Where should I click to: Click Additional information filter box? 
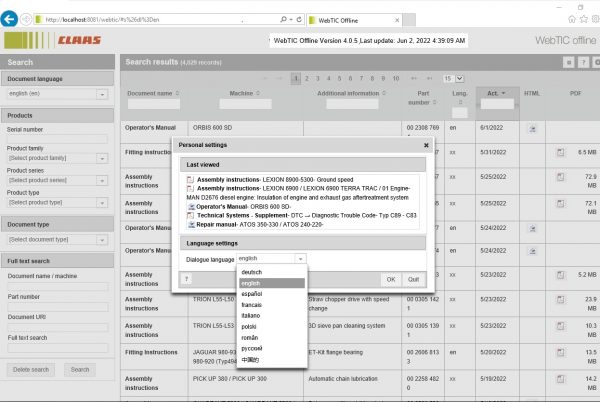point(352,104)
